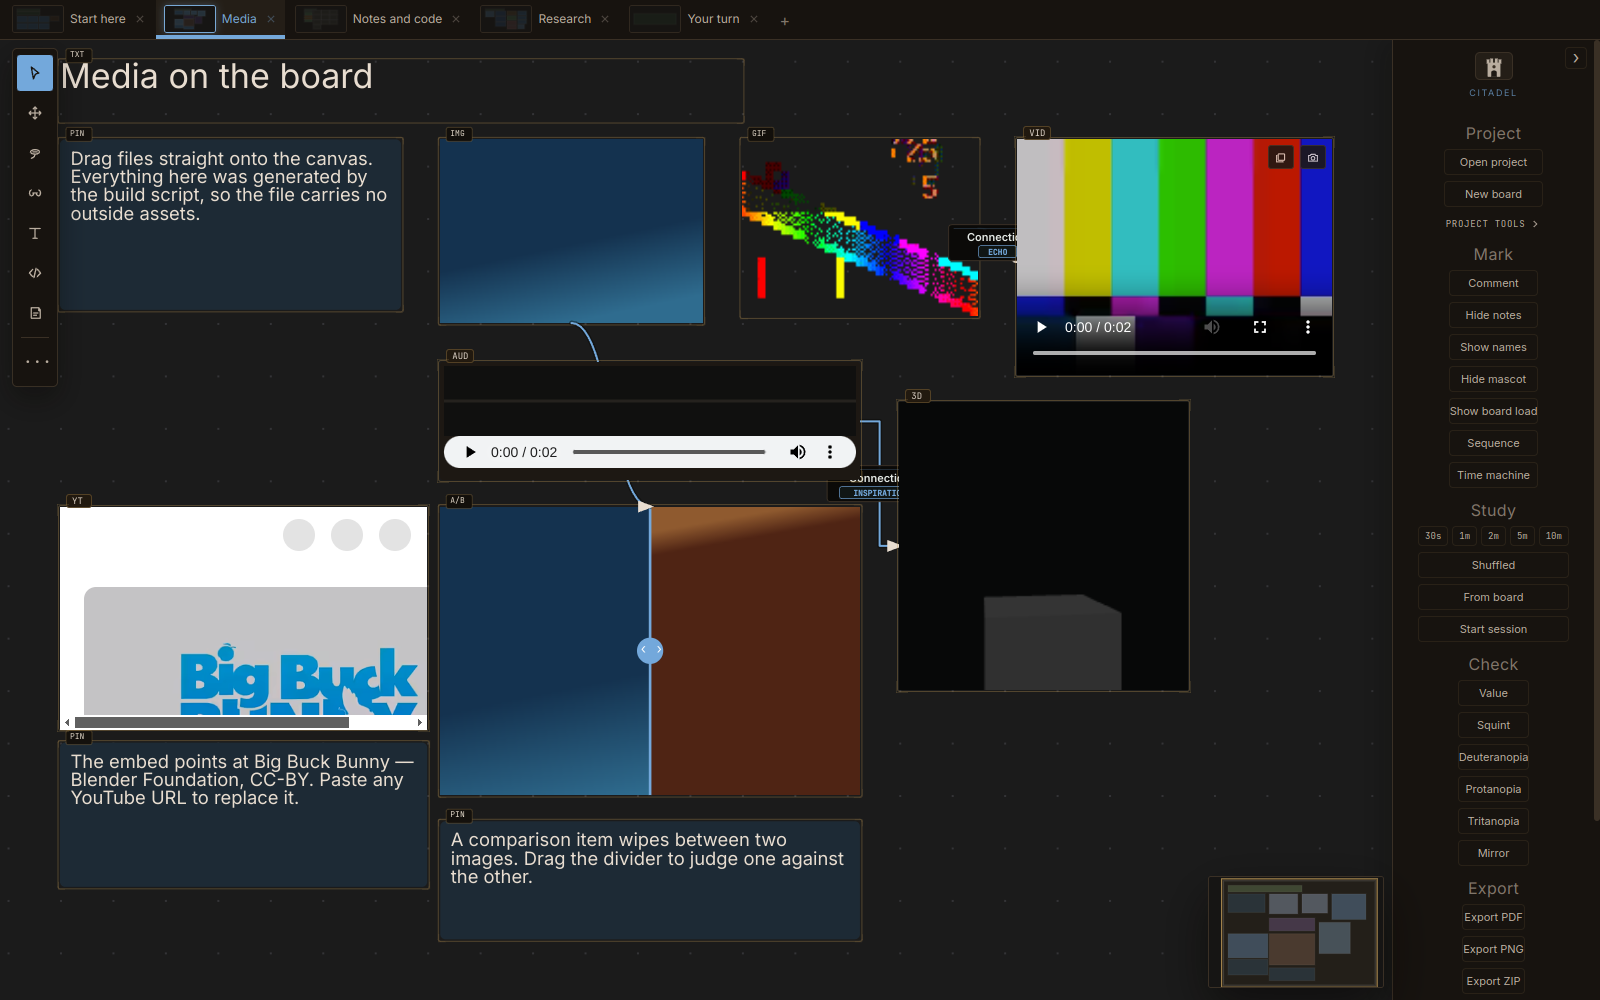Pick the connection link tool

pos(35,193)
